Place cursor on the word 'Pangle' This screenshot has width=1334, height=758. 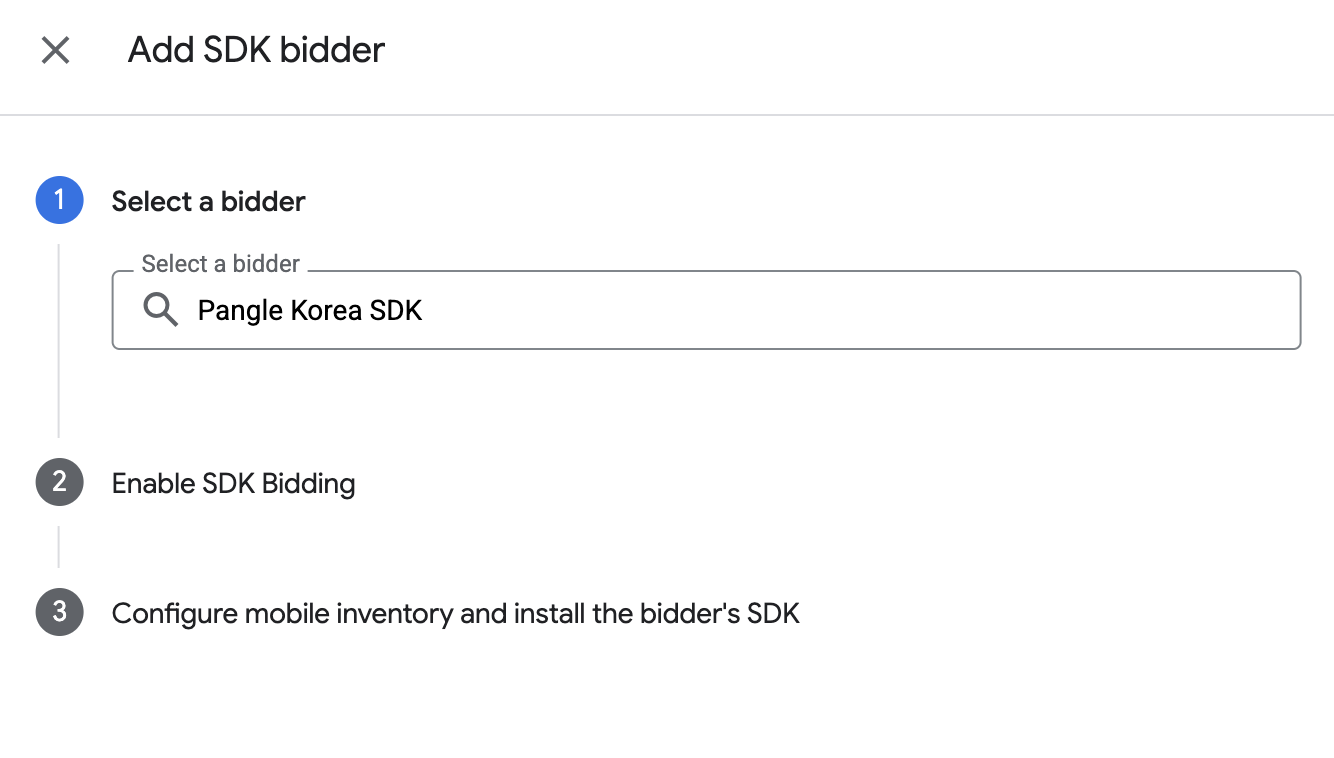pos(241,311)
